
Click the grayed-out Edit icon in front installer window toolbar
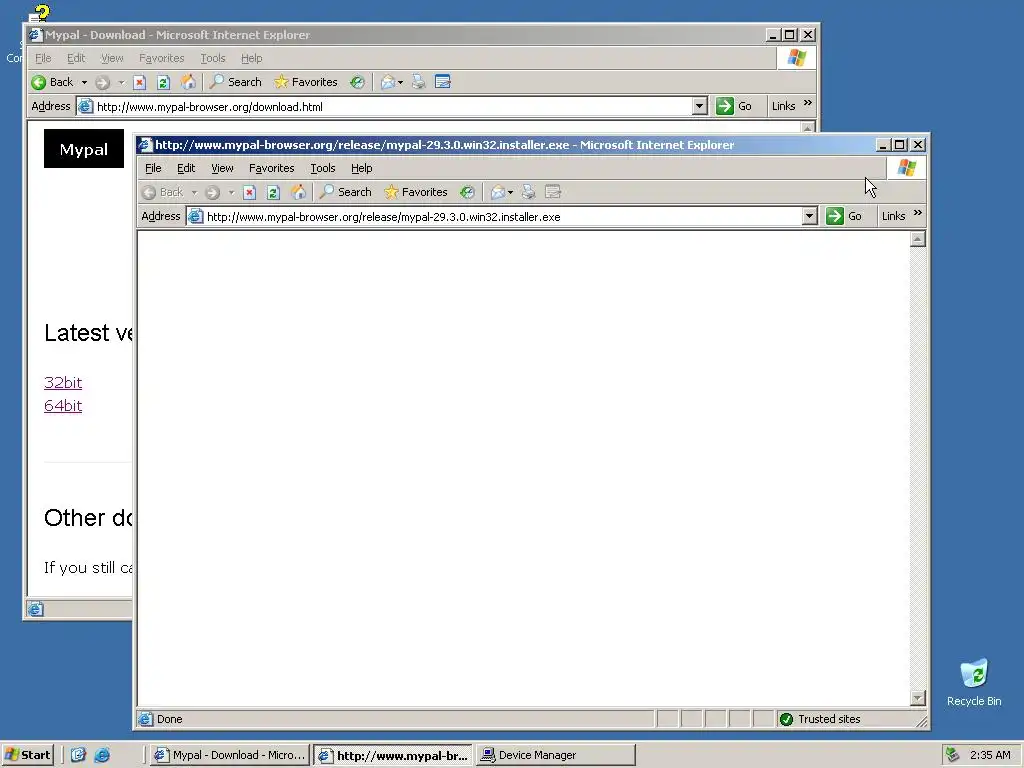pos(552,192)
